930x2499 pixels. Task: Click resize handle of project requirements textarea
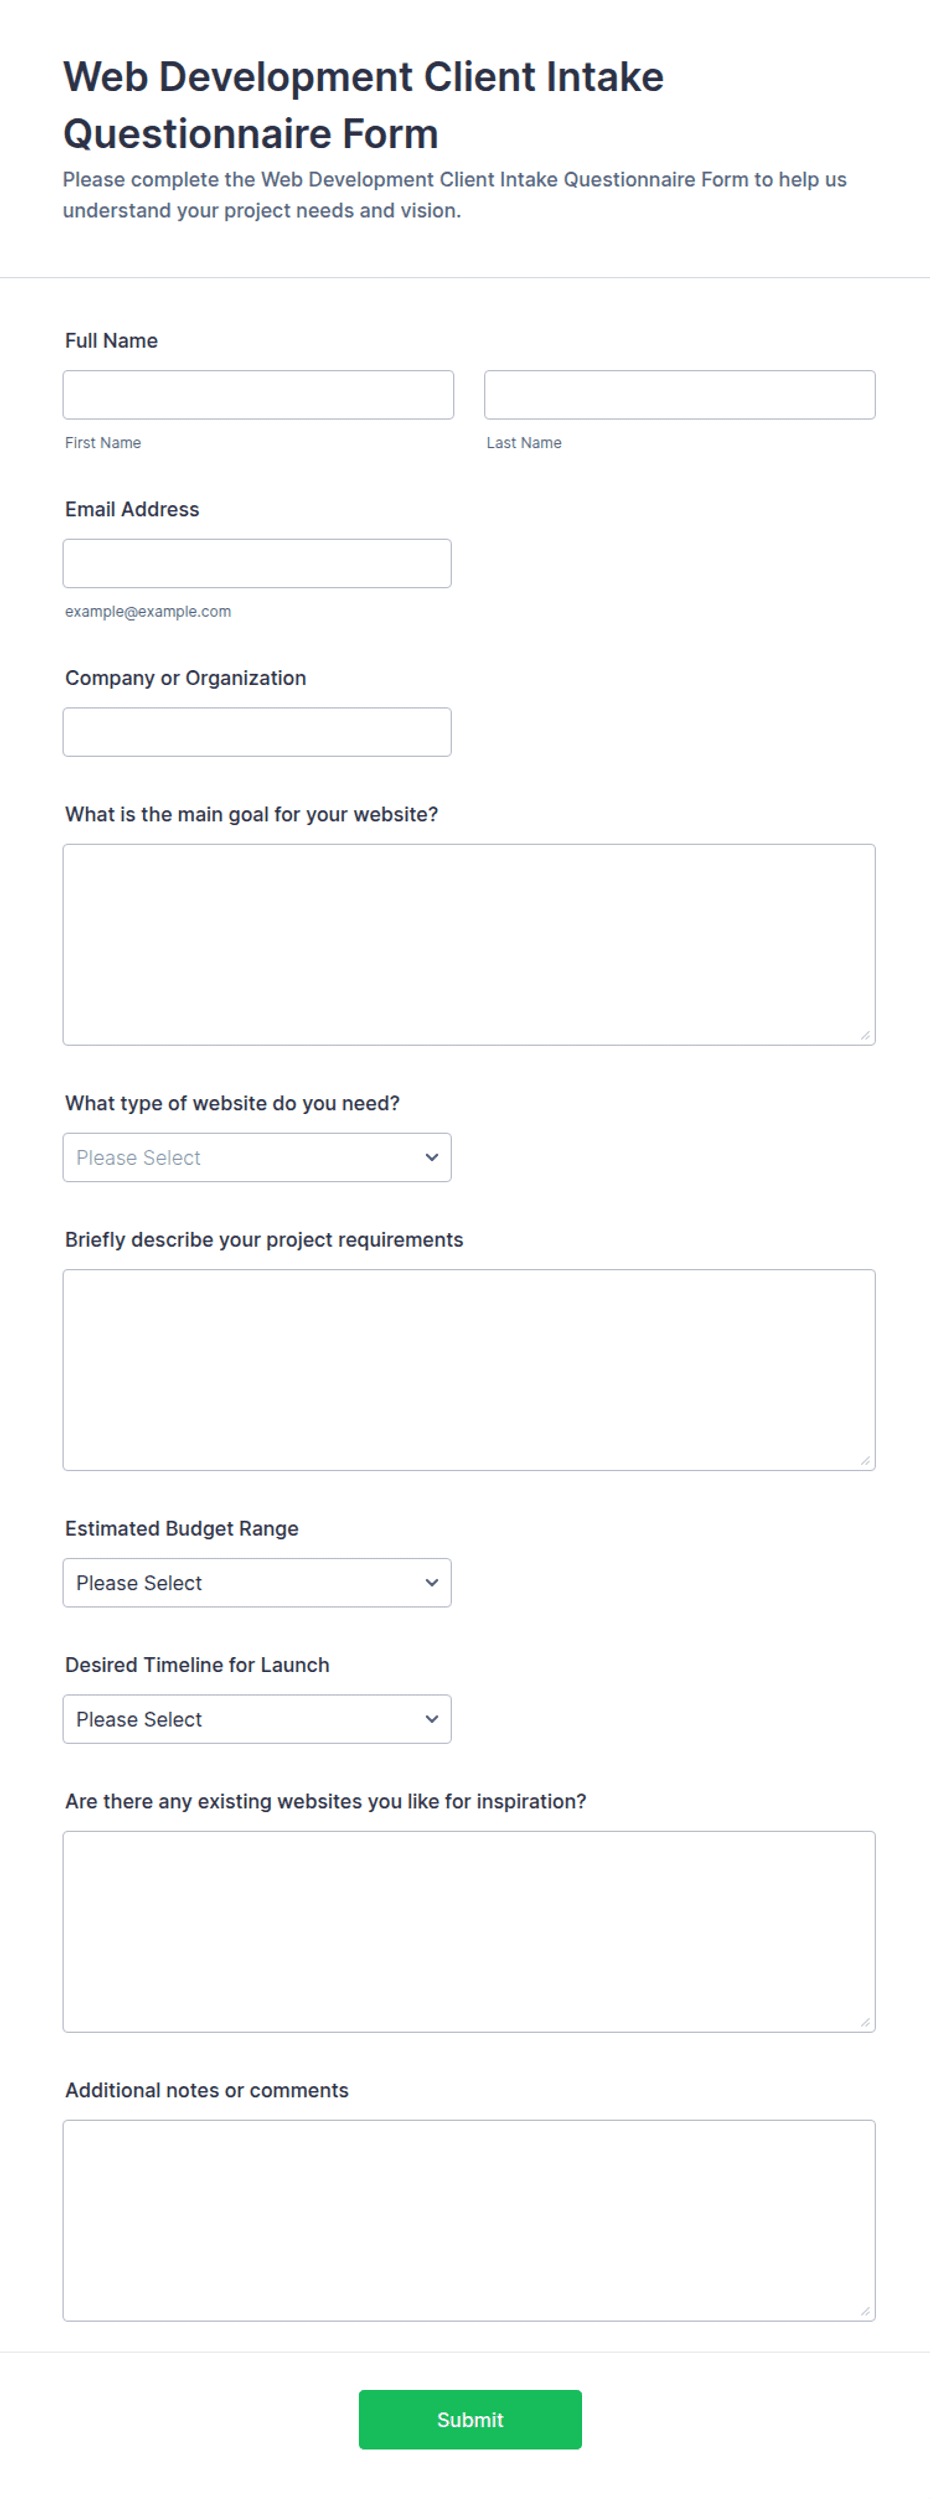[x=866, y=1461]
